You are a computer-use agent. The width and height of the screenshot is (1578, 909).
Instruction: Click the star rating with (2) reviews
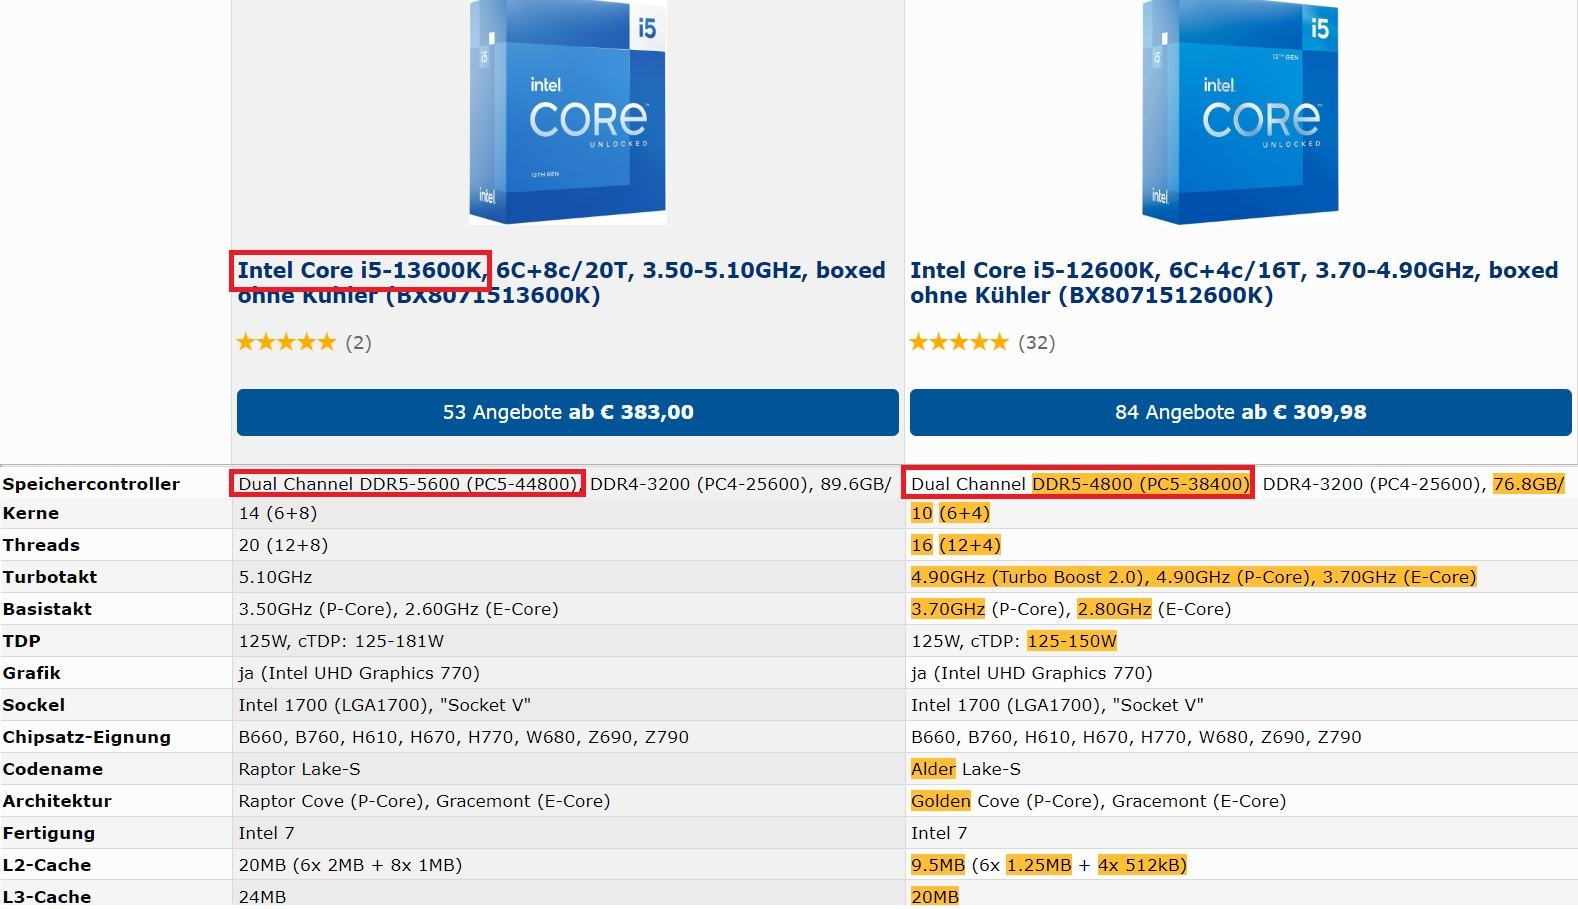[x=304, y=343]
